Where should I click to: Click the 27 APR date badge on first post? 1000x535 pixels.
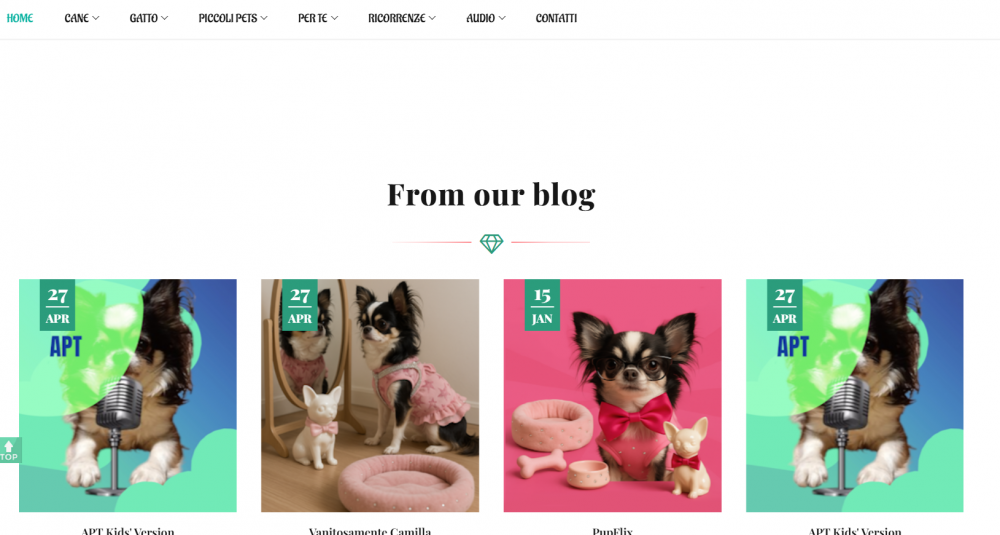[57, 305]
